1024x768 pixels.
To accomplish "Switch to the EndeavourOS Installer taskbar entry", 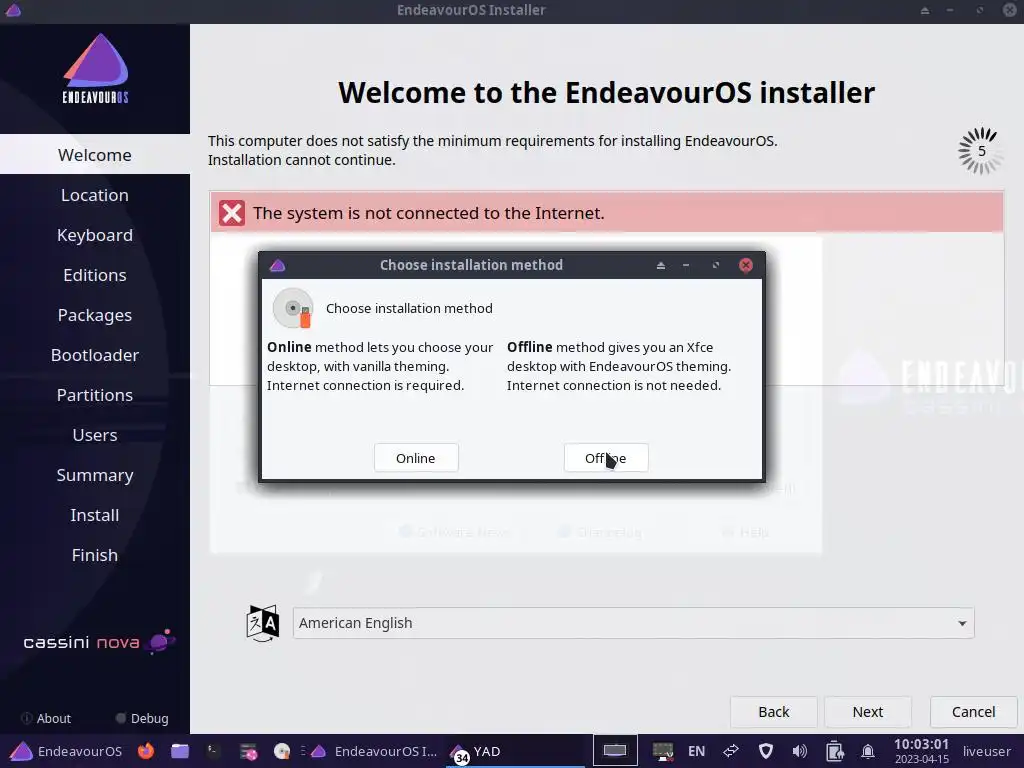I will tap(374, 751).
